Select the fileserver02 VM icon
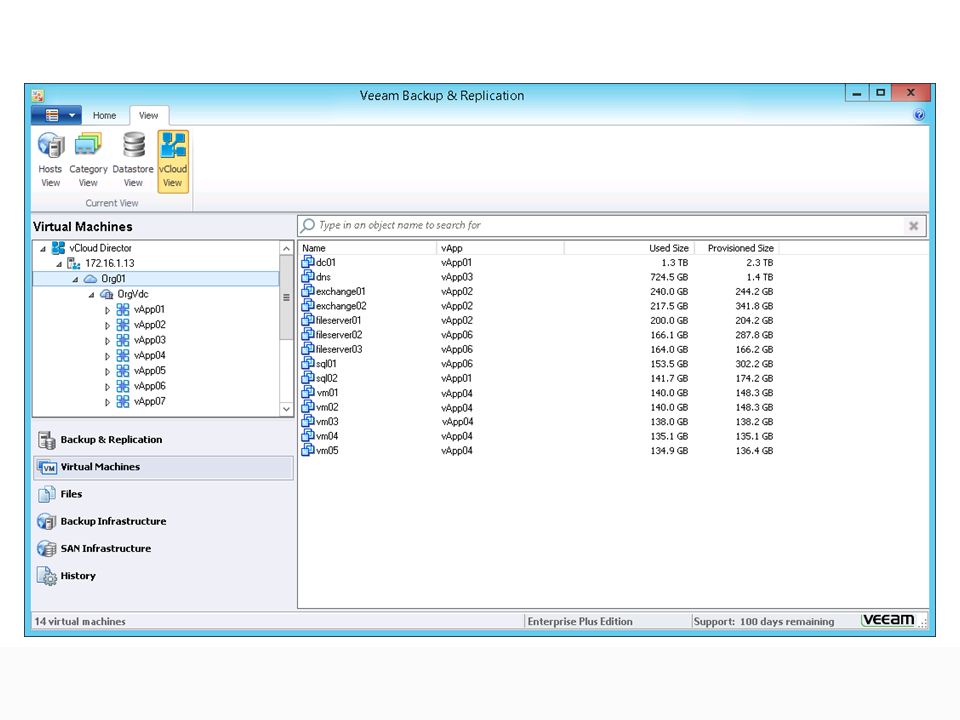960x720 pixels. point(307,334)
